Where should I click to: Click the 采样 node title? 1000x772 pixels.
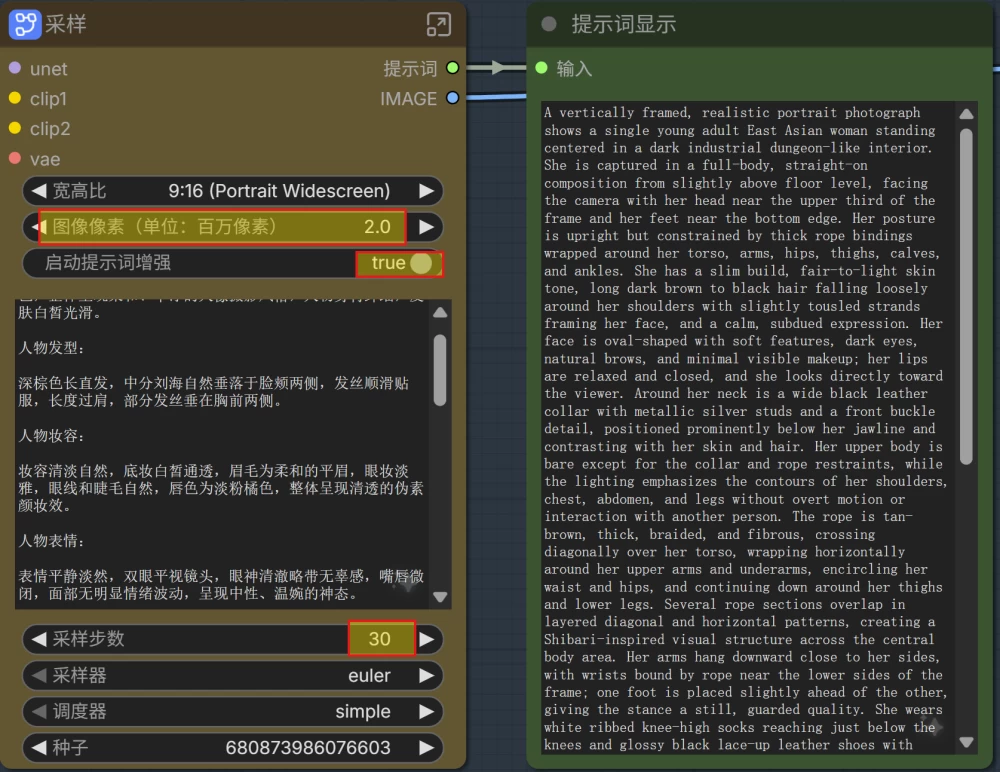(x=66, y=24)
